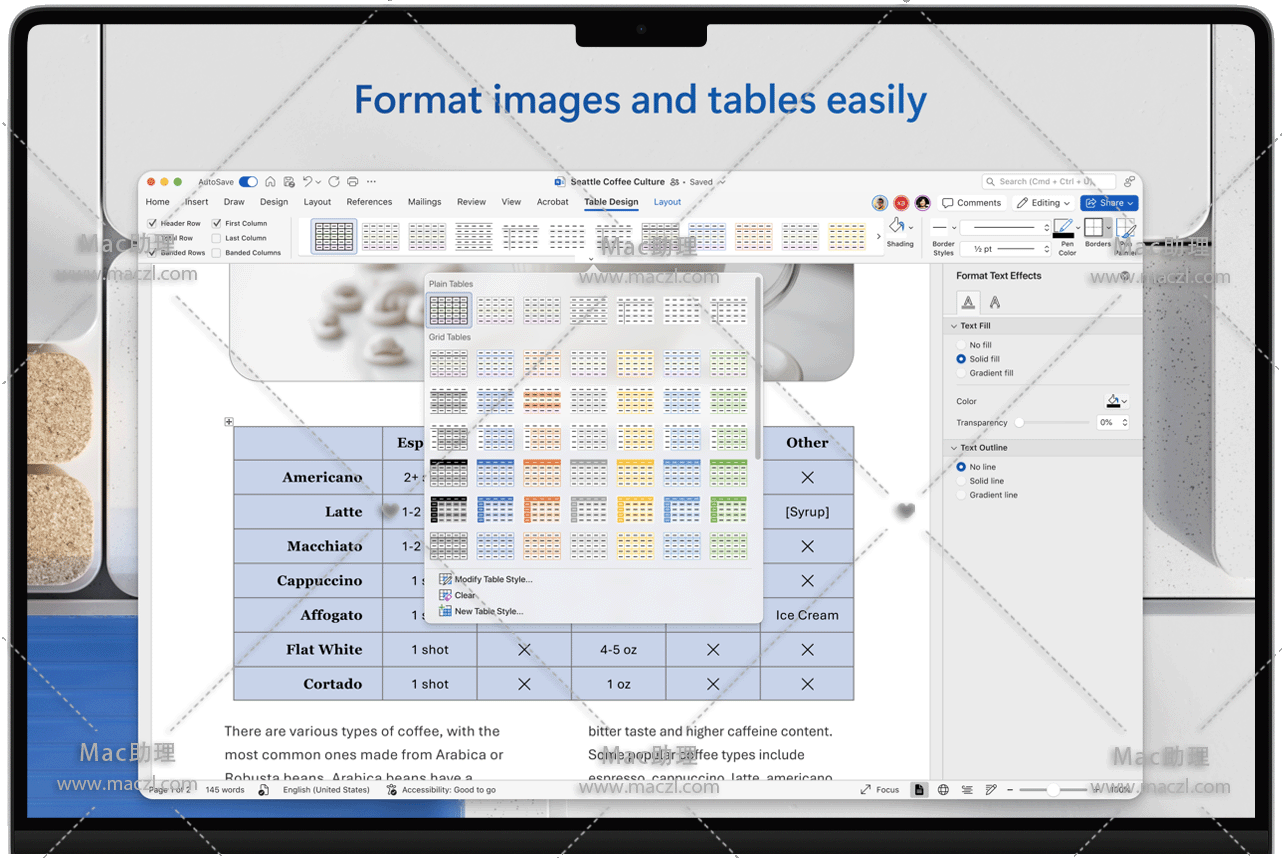Viewport: 1282px width, 858px height.
Task: Click the Web Layout globe icon in status bar
Action: click(943, 790)
